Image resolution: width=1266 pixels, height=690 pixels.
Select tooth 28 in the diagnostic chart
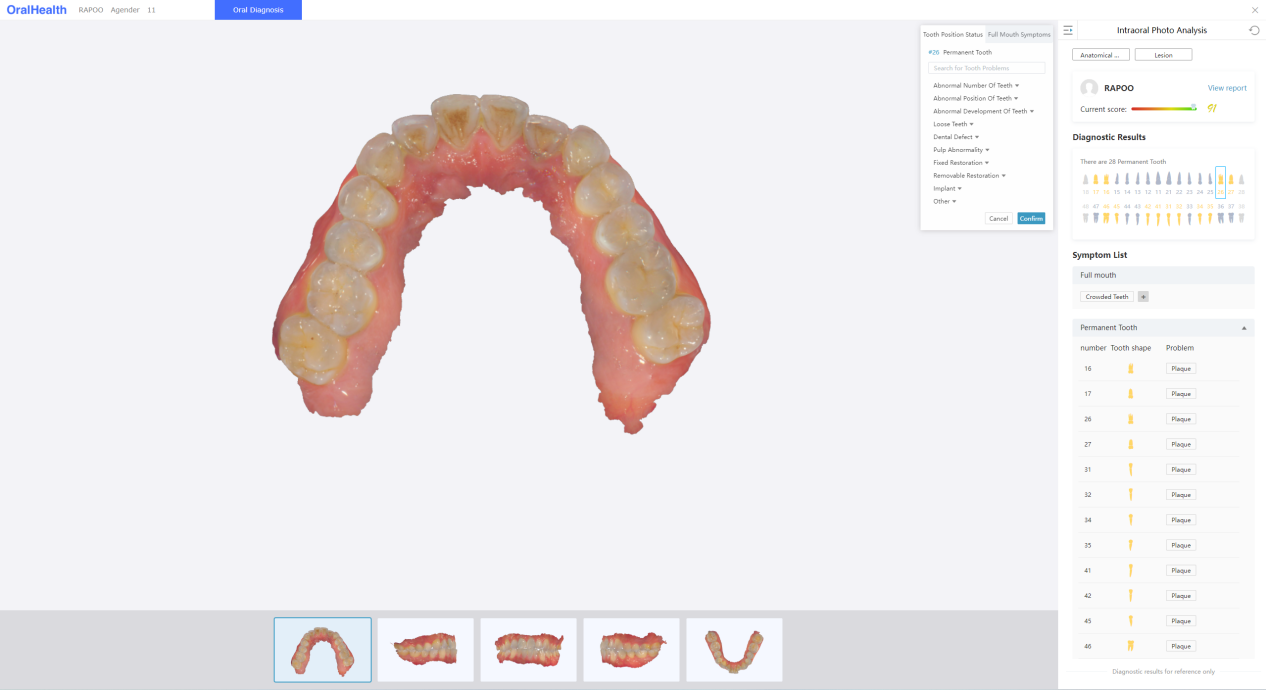[1241, 183]
